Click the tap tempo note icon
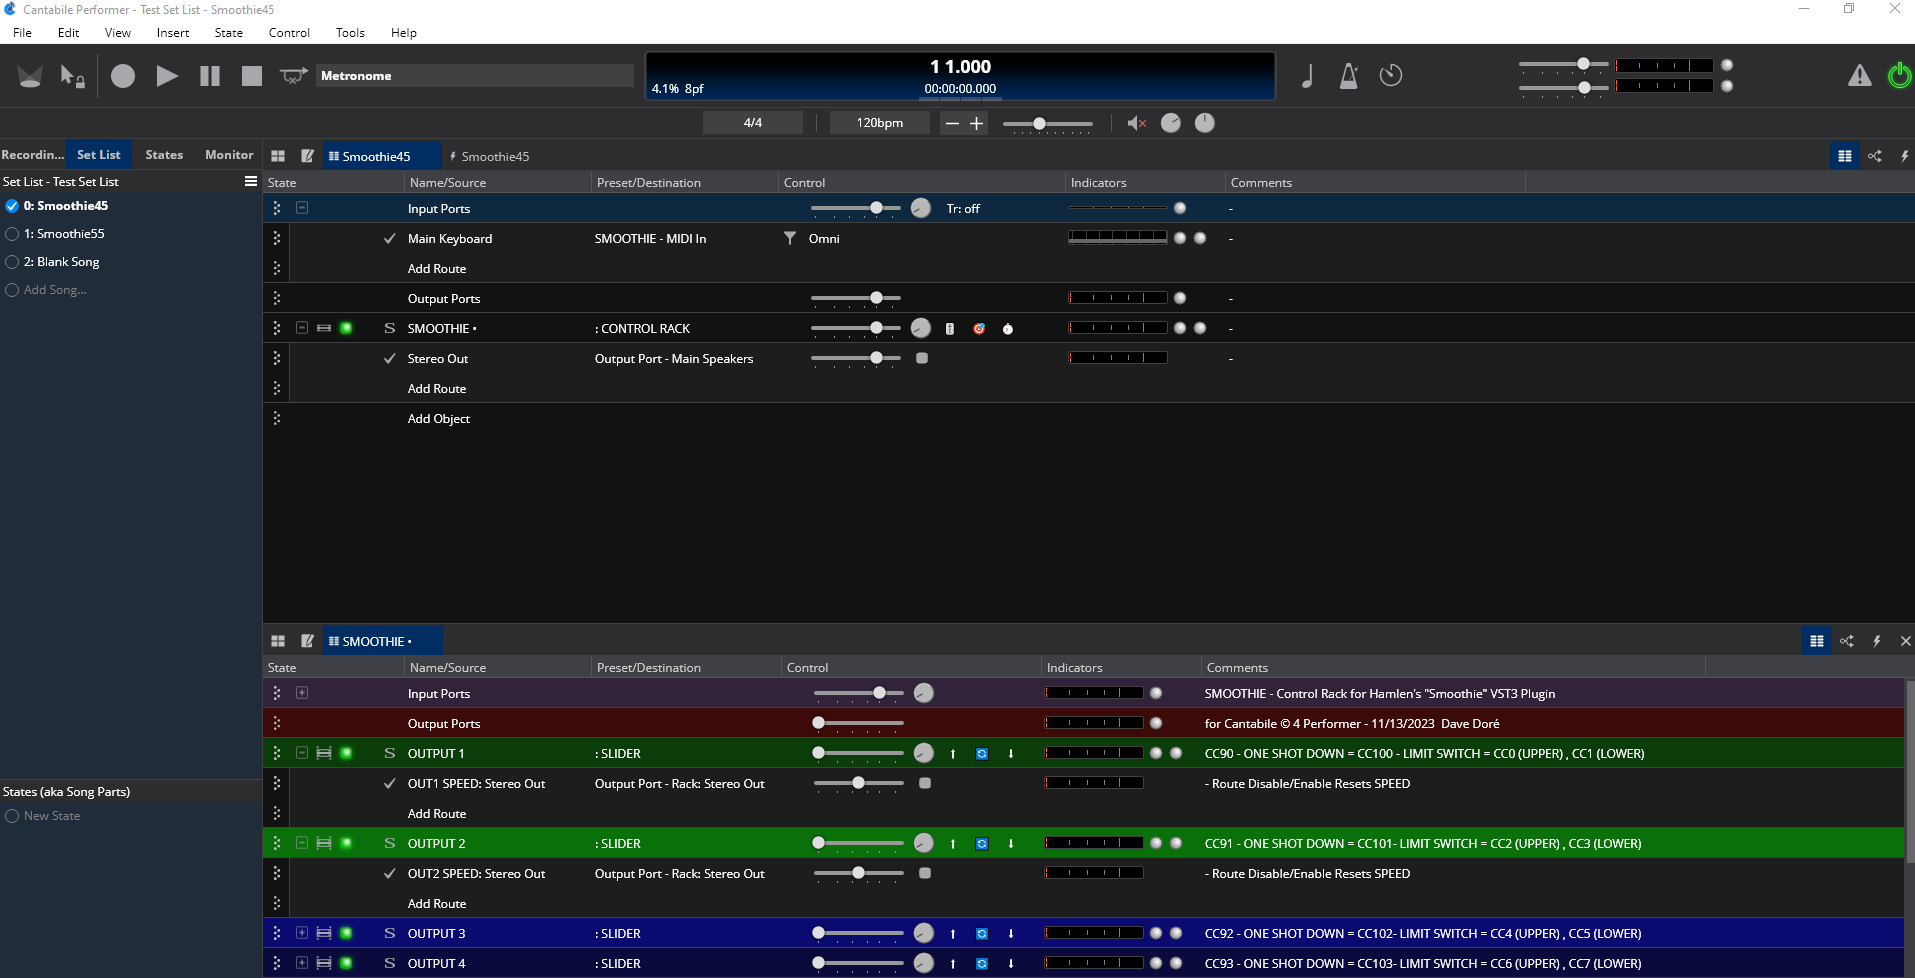The image size is (1915, 978). 1307,76
